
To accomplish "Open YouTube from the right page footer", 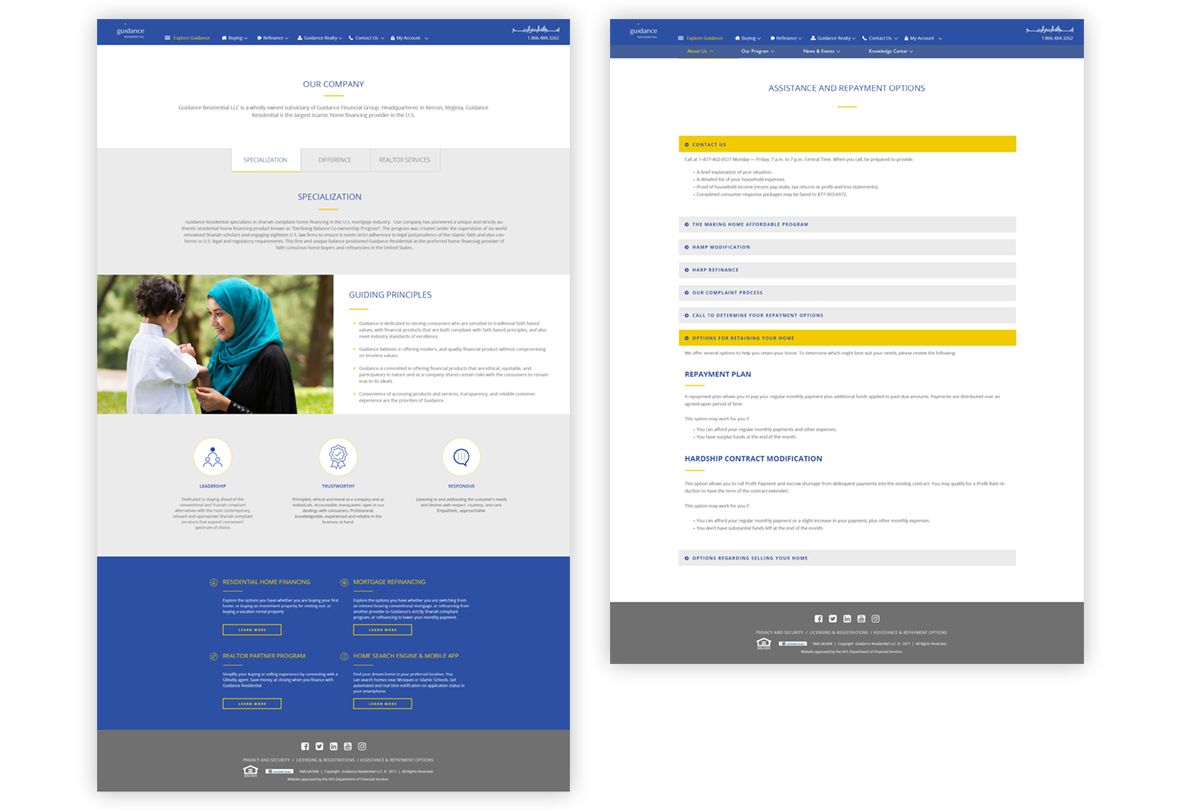I will tap(861, 619).
